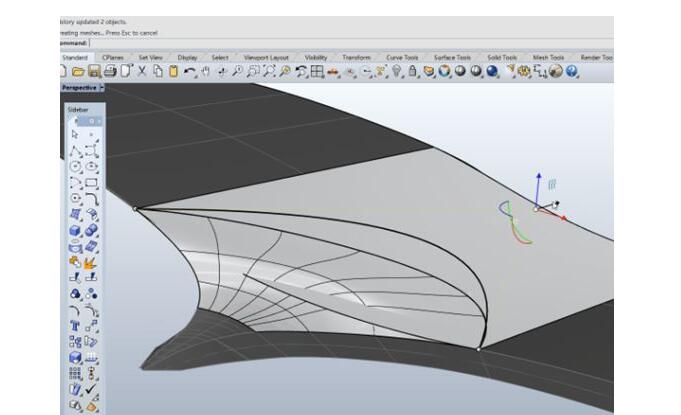Screen dimensions: 681x415
Task: Select the Text tool in the sidebar
Action: point(75,326)
